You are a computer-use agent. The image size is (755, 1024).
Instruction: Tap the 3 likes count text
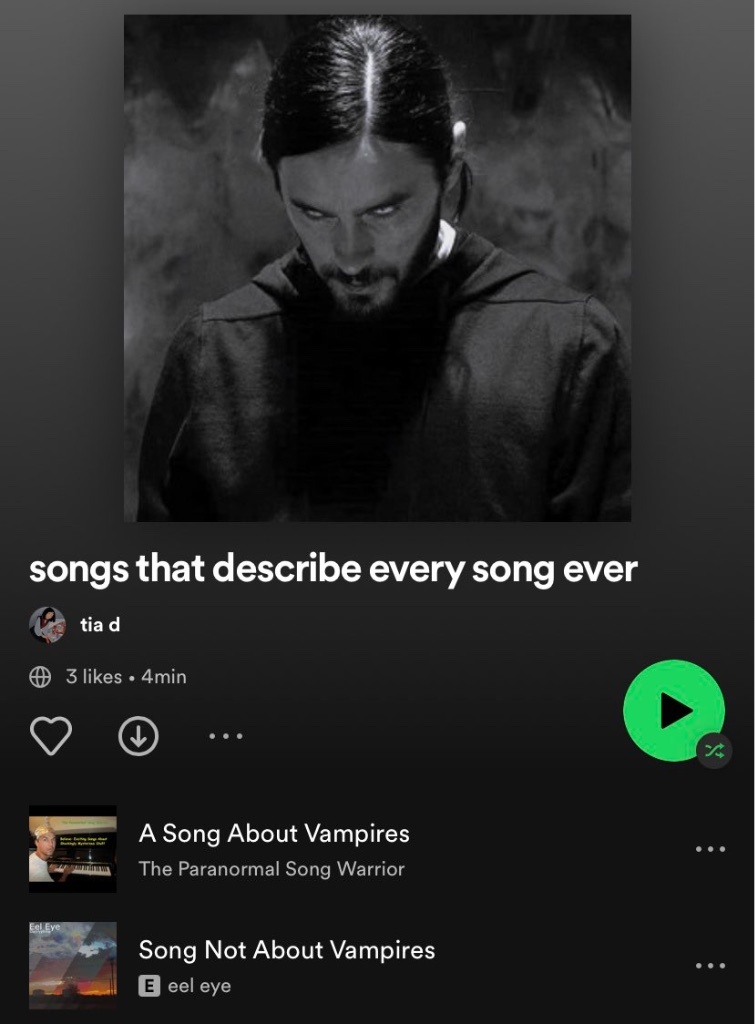click(93, 677)
